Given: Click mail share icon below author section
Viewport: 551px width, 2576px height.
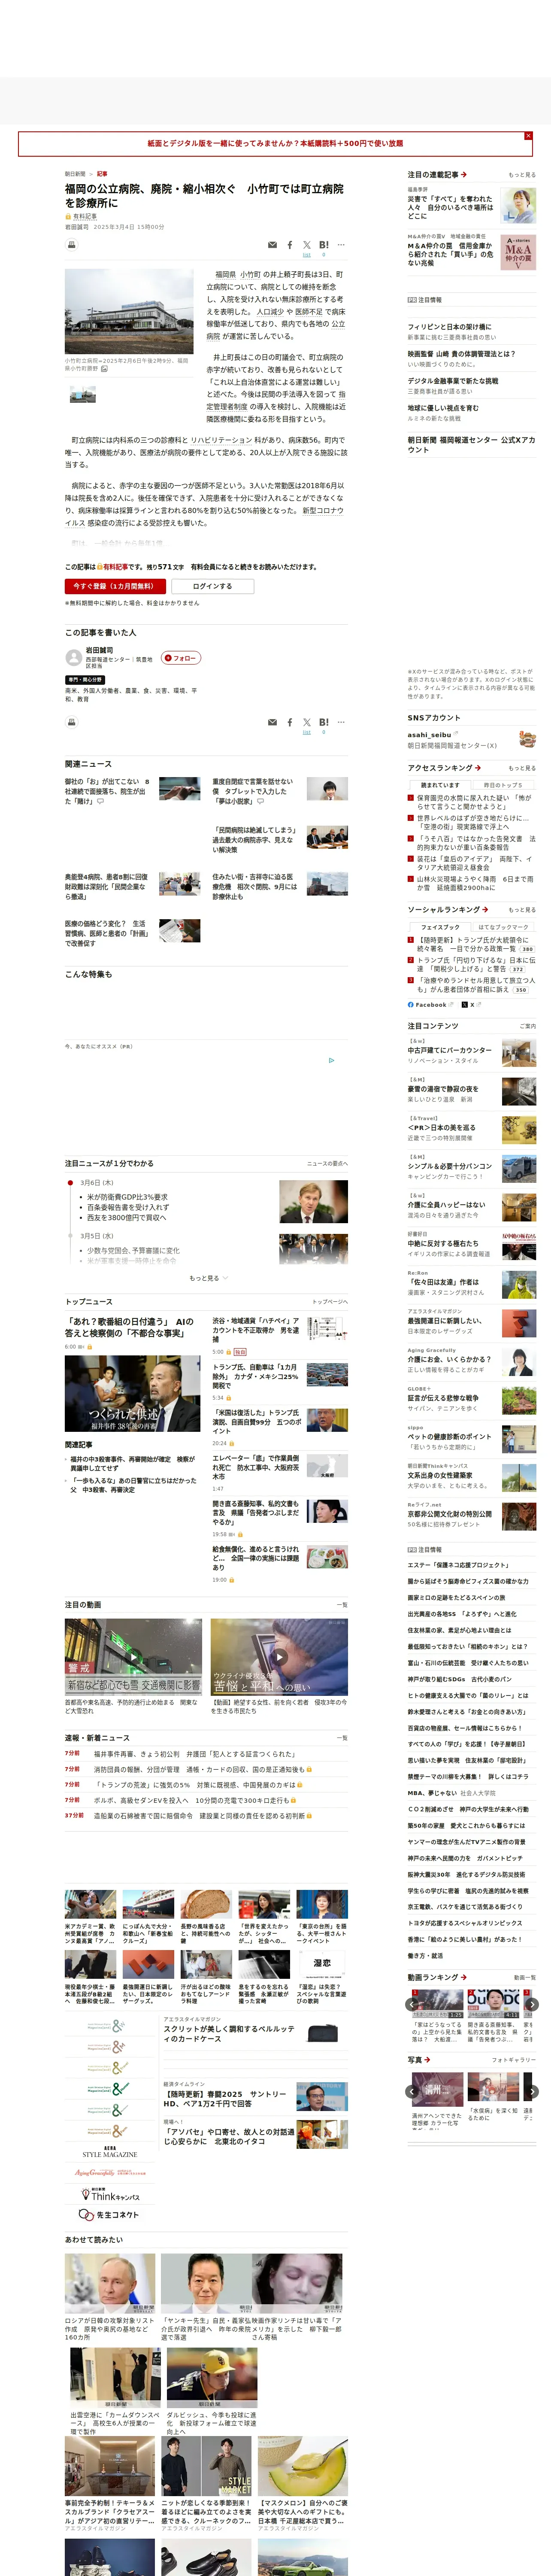Looking at the screenshot, I should tap(272, 722).
